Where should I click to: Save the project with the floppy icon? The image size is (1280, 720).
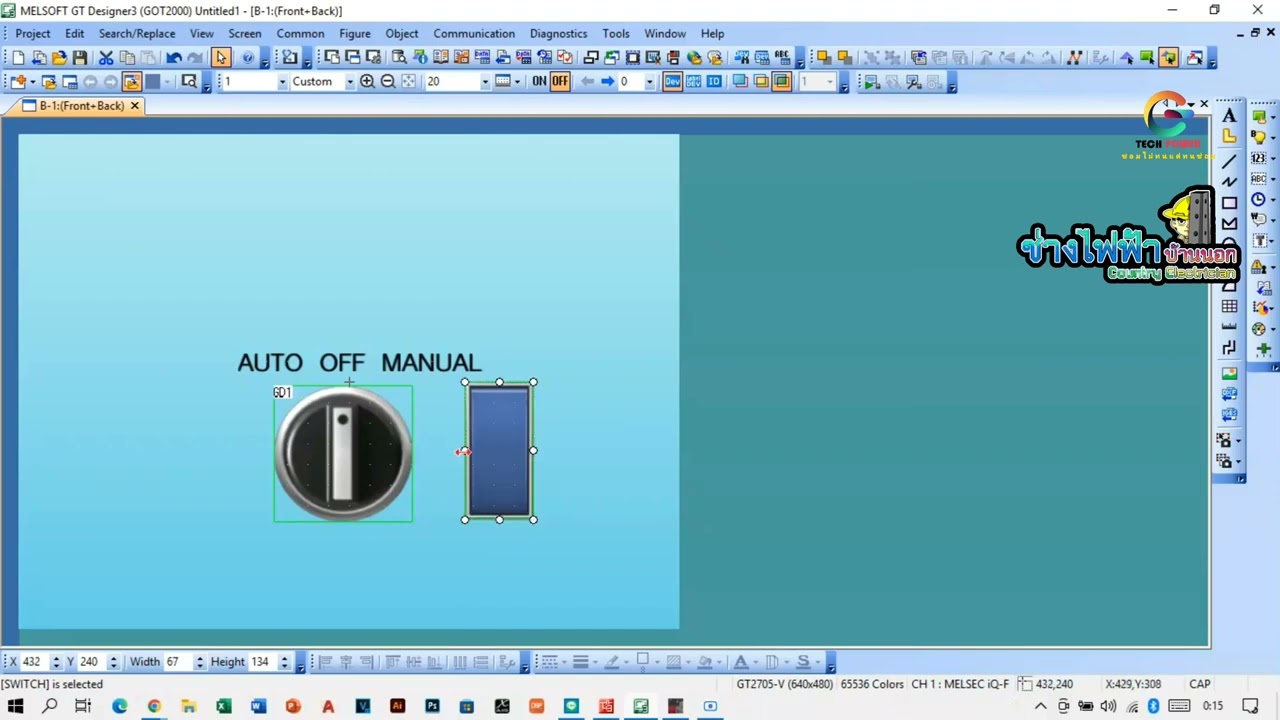(80, 58)
